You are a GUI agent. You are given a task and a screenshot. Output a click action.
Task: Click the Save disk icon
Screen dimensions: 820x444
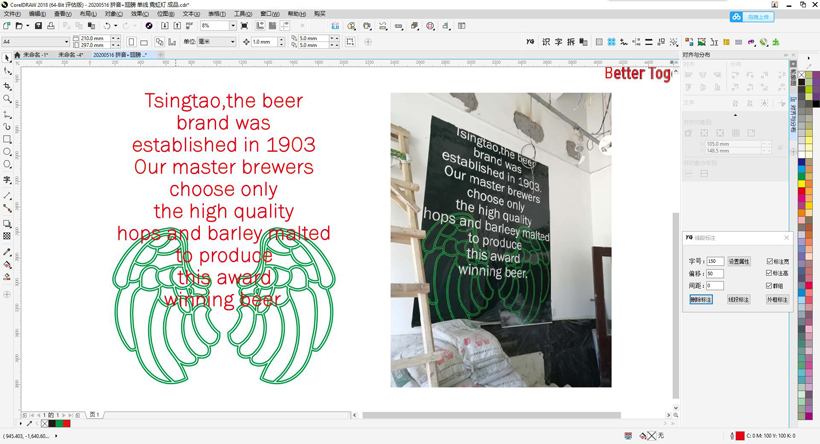pyautogui.click(x=38, y=26)
